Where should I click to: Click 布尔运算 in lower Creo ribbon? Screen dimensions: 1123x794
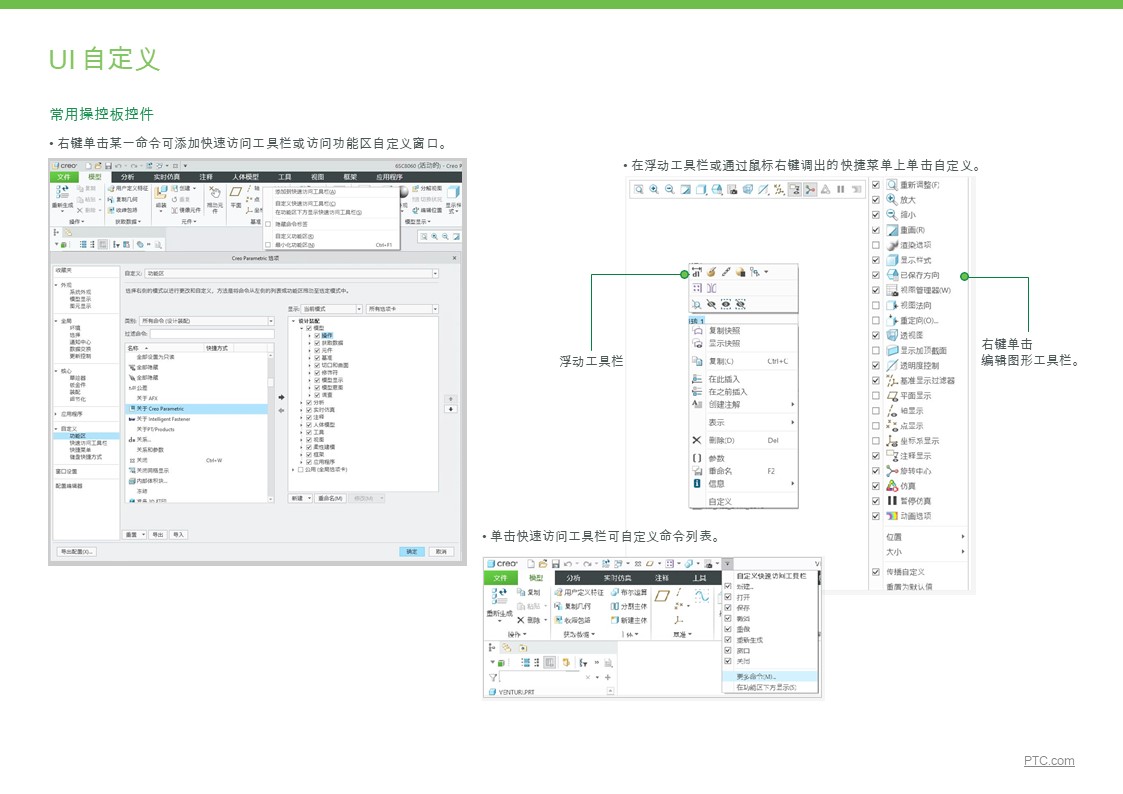click(629, 593)
